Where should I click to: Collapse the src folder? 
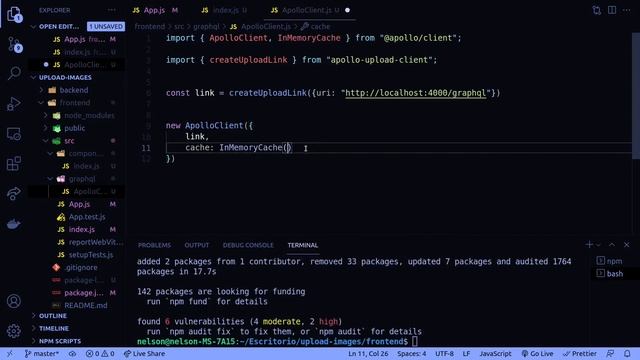[69, 141]
